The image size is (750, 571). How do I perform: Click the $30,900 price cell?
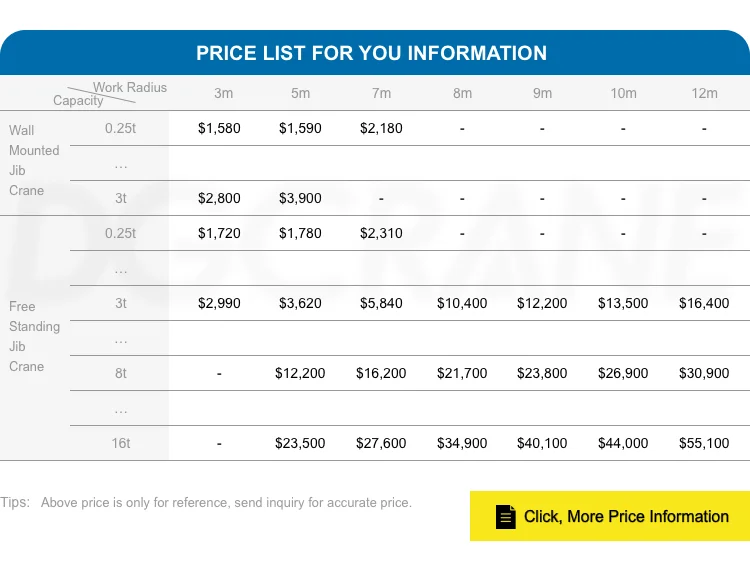pos(704,373)
